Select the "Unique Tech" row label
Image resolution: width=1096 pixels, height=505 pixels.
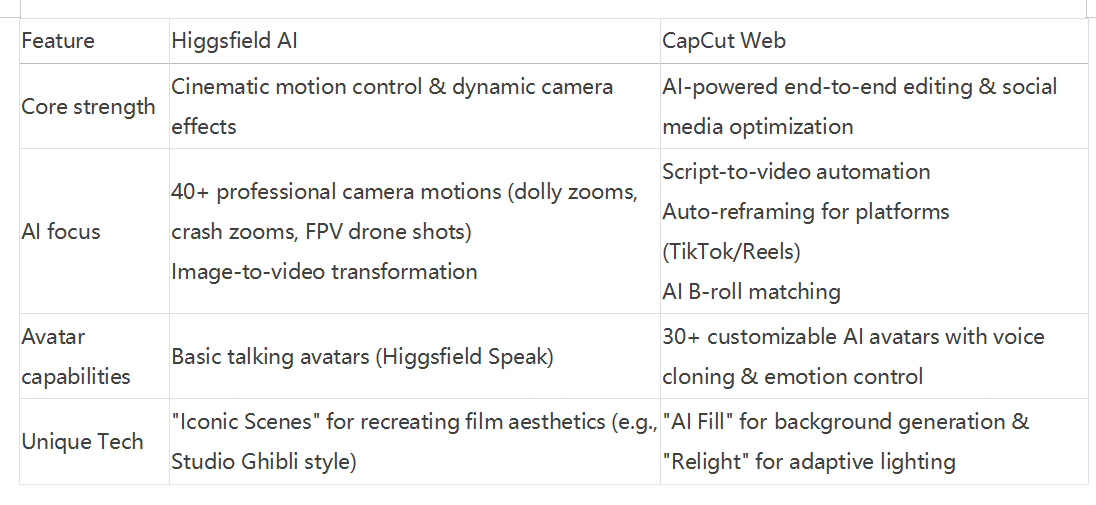point(82,442)
